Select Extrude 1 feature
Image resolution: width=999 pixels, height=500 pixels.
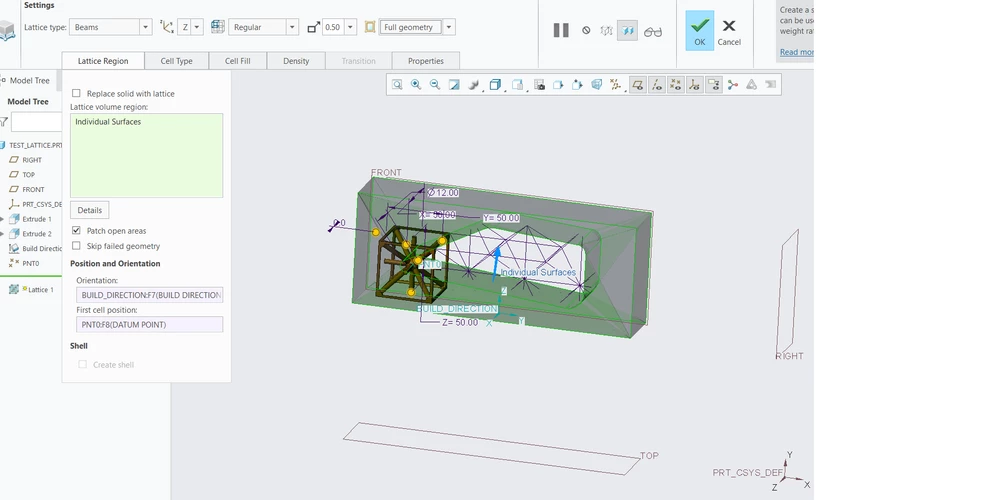[x=37, y=219]
